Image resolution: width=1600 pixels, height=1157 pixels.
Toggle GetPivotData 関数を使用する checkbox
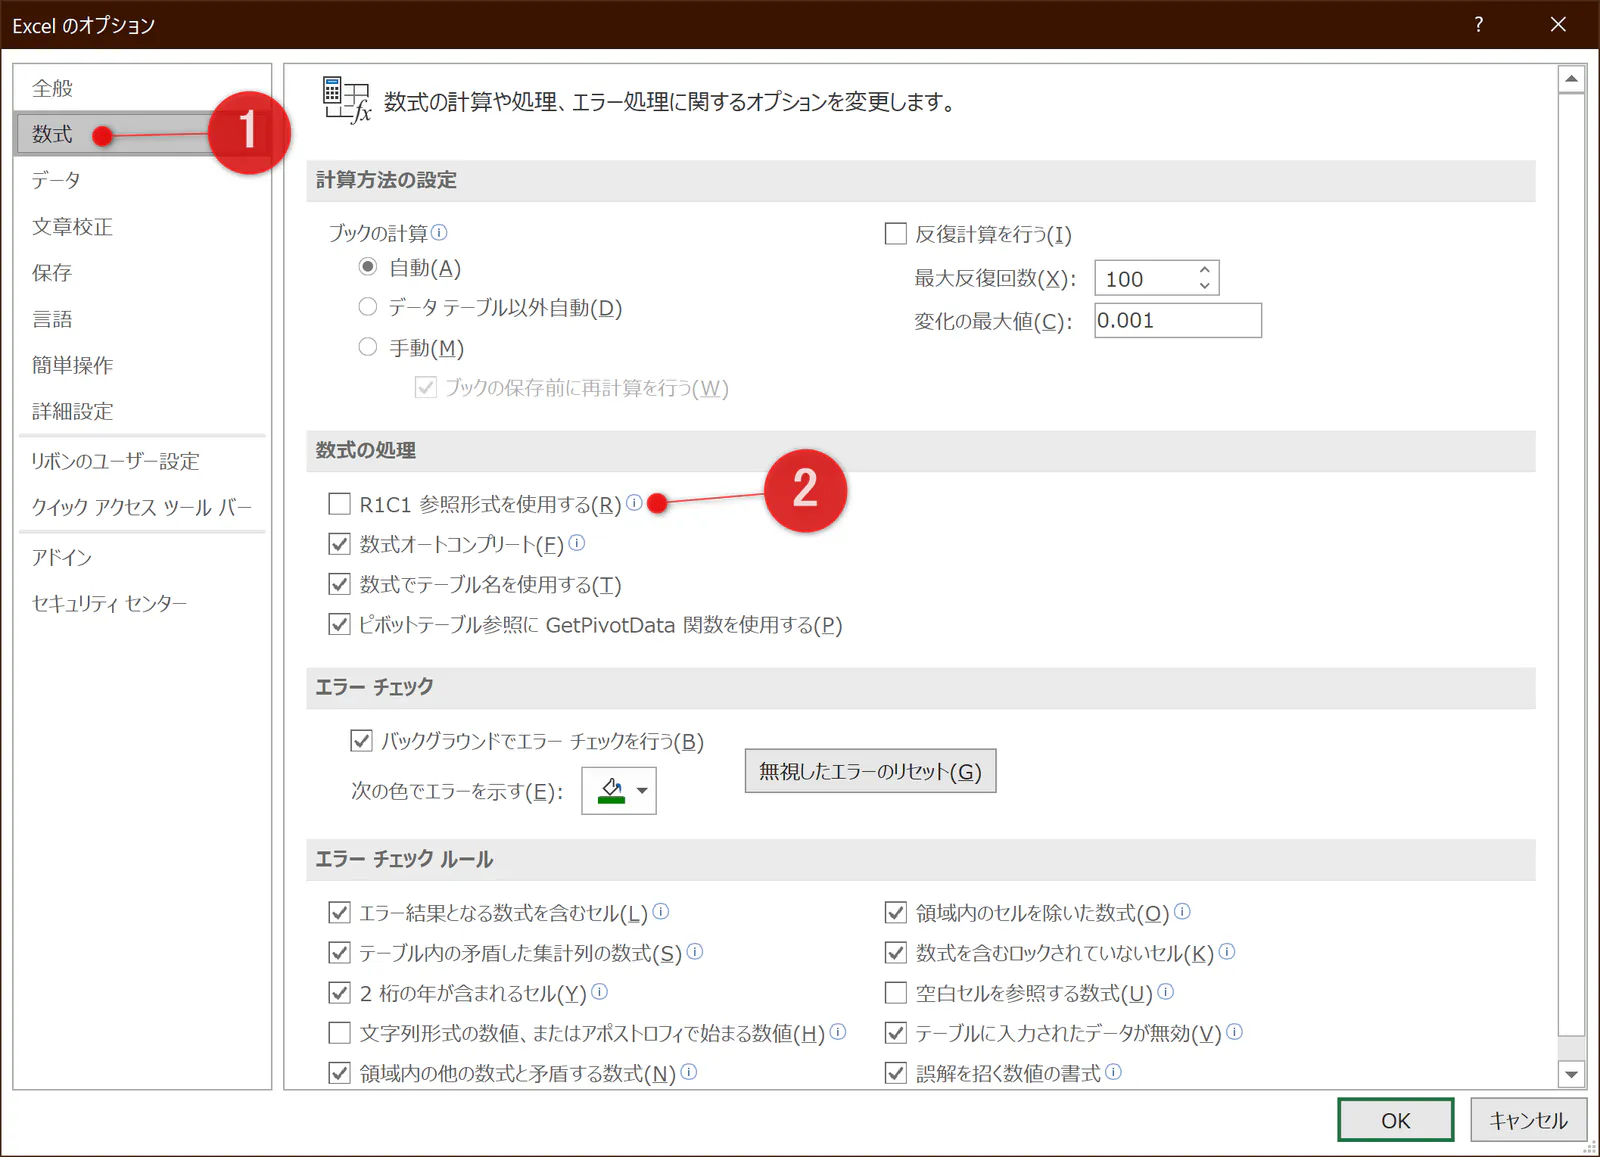point(340,624)
